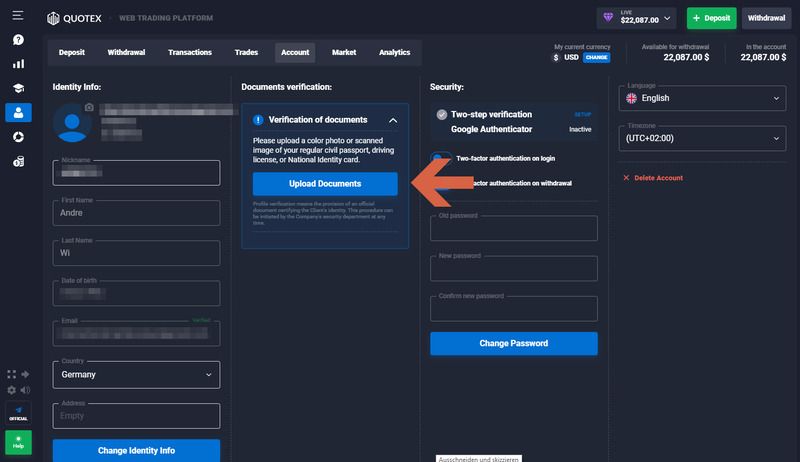
Task: Click the red X delete icon
Action: [626, 178]
